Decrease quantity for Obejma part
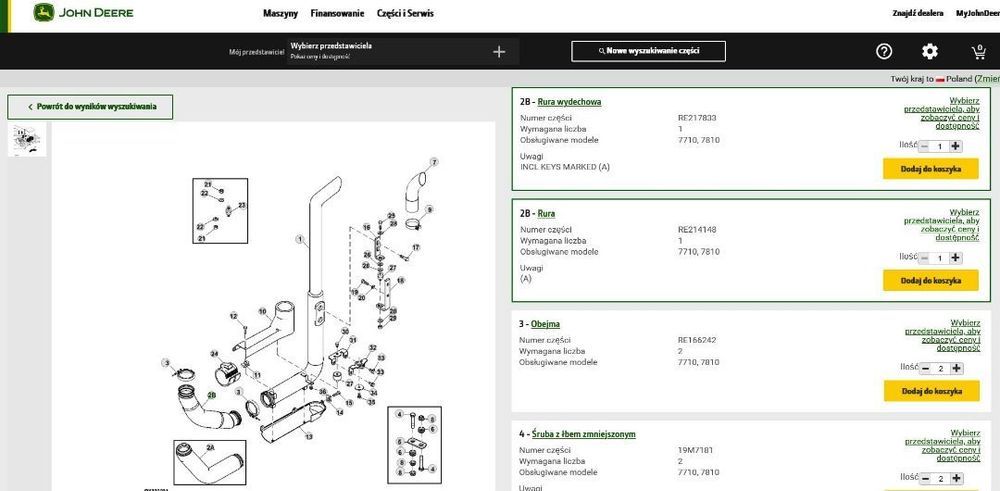 925,368
